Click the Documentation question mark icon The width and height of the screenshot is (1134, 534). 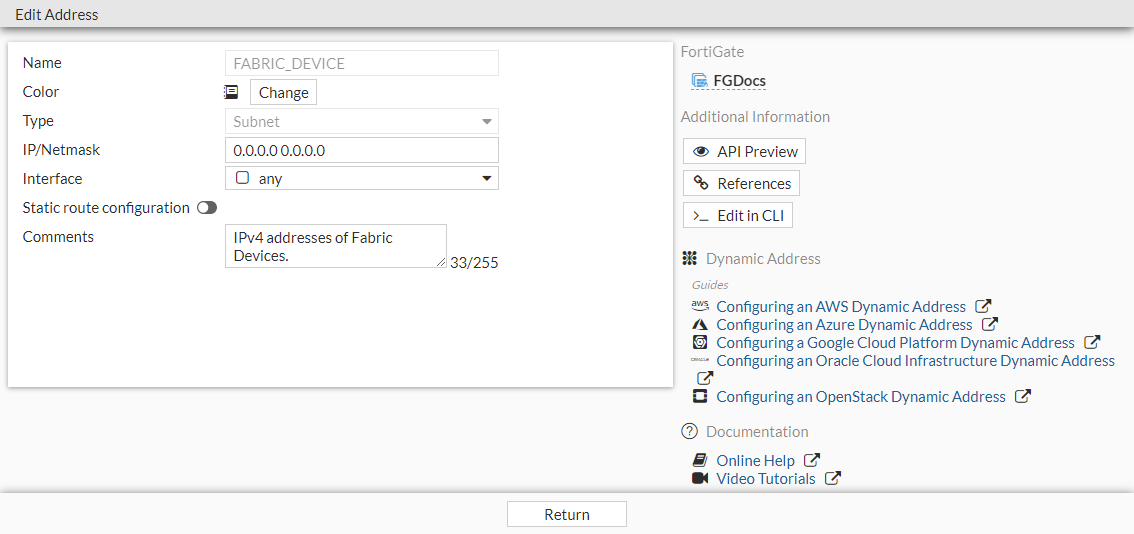coord(689,432)
